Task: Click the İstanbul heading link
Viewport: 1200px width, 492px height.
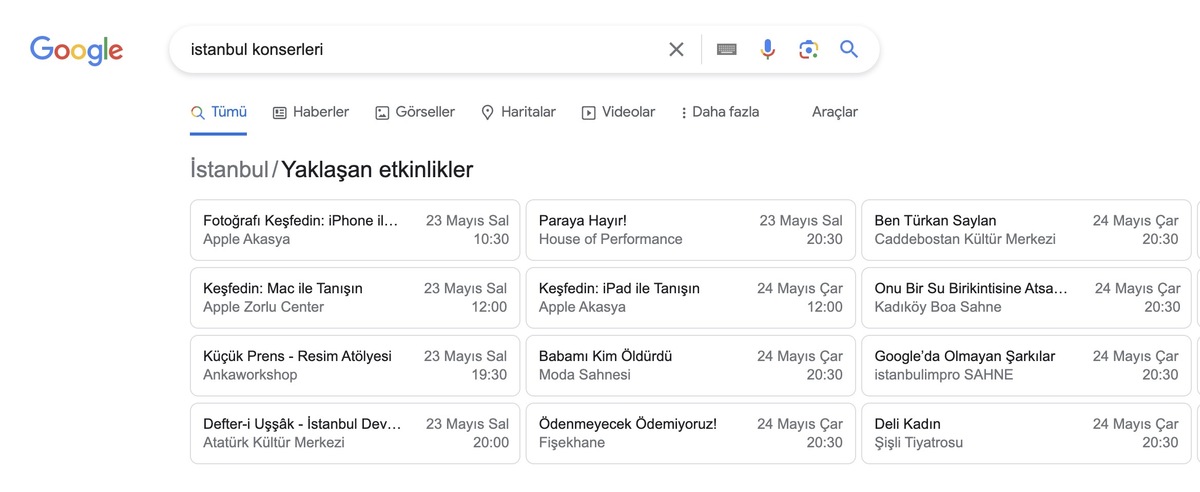Action: pos(229,170)
